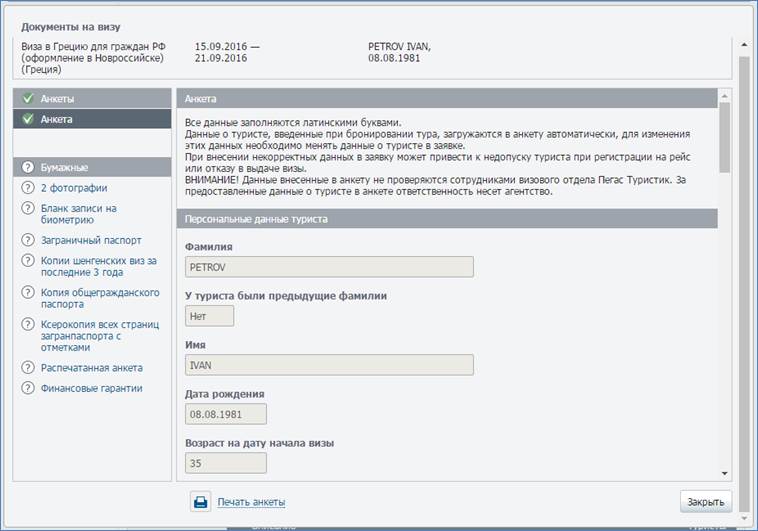Click question icon beside Копия общегражданского паспорта
The width and height of the screenshot is (758, 531).
pyautogui.click(x=28, y=292)
